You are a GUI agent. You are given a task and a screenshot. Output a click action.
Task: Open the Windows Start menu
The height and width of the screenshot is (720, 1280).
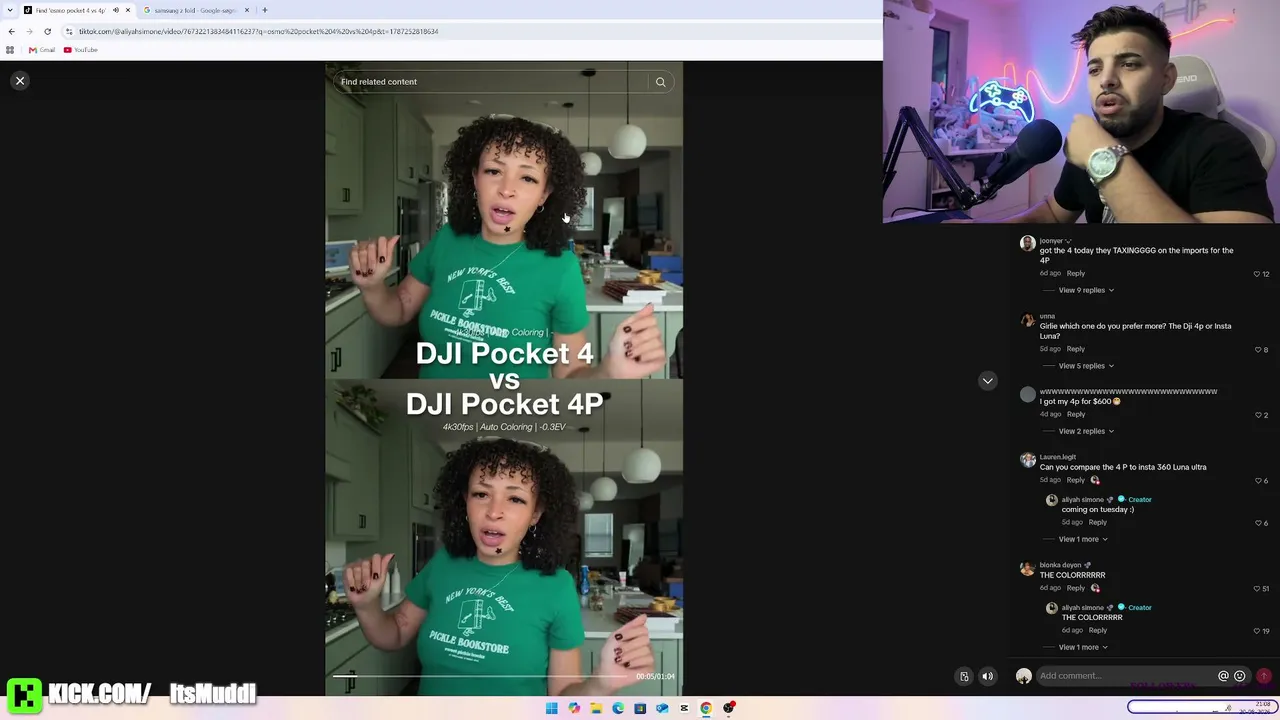pos(552,708)
